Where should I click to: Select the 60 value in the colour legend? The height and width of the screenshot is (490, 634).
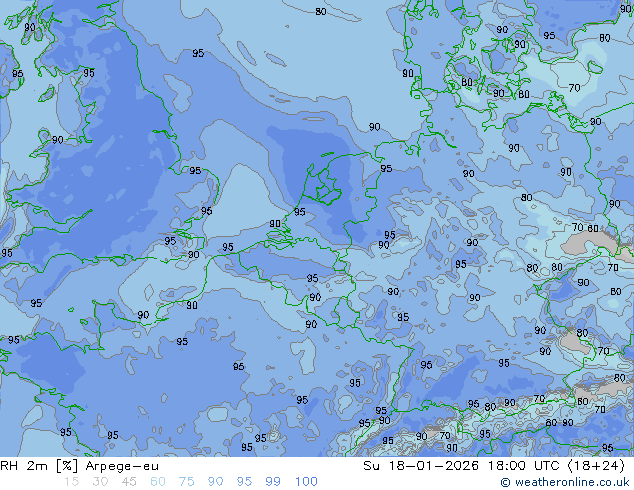pos(158,482)
